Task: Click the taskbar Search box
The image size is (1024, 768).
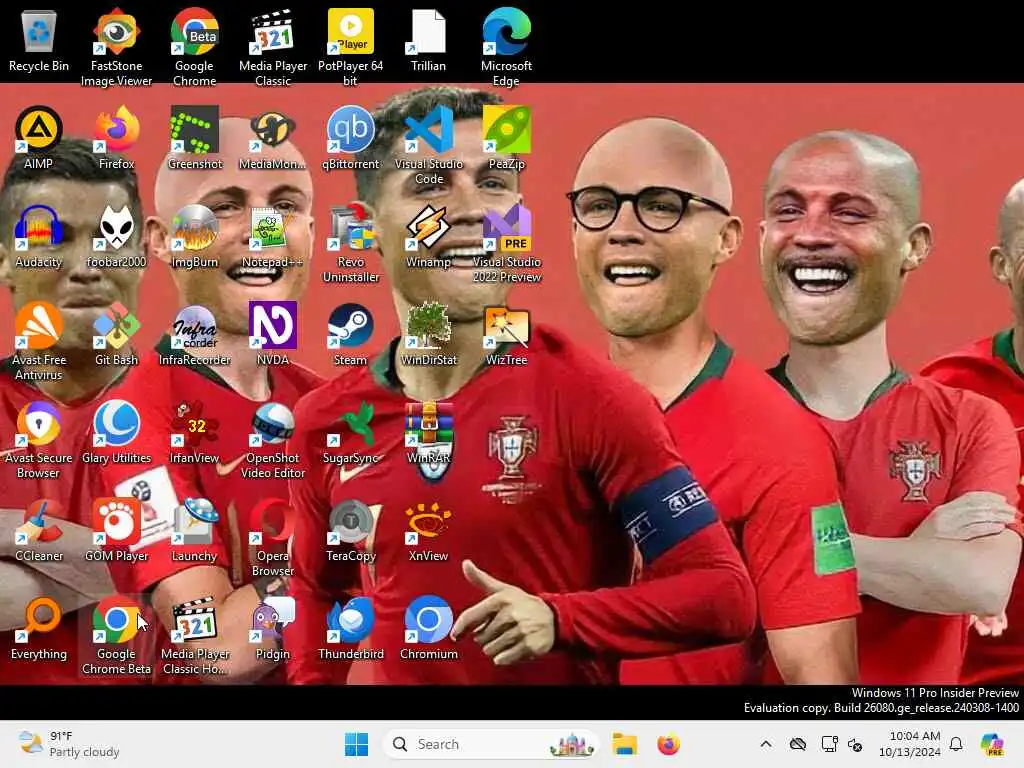Action: 490,744
